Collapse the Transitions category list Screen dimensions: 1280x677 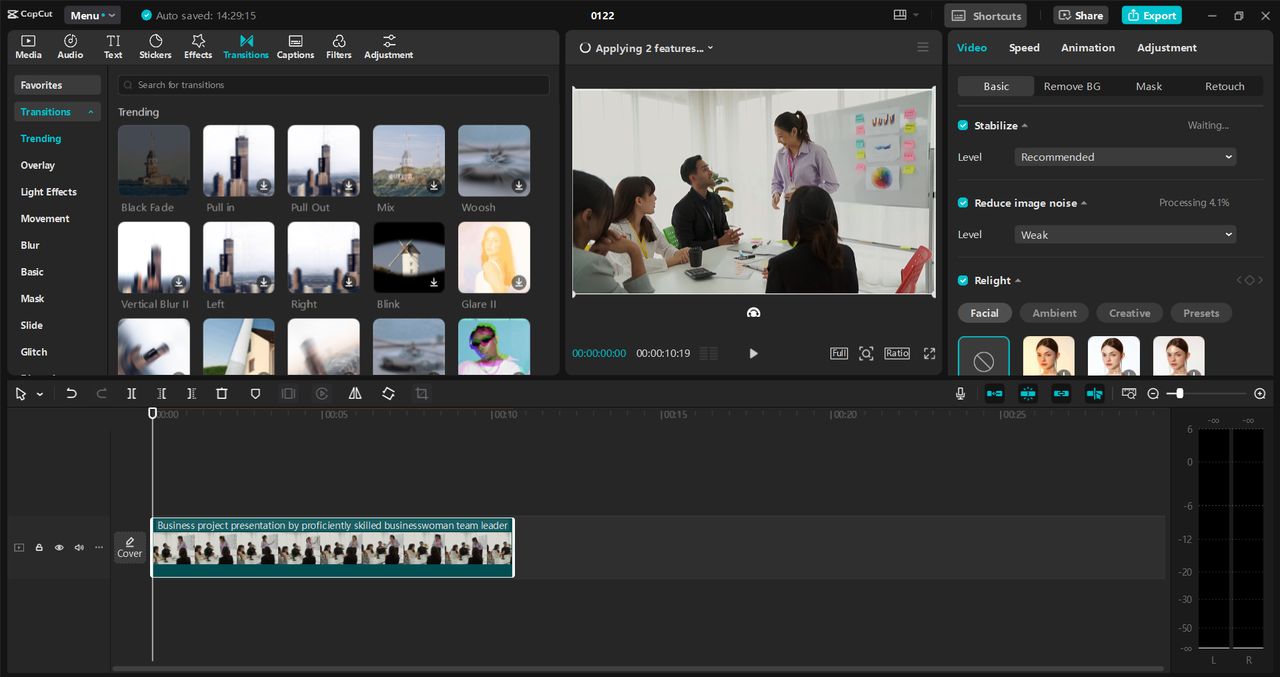pos(92,112)
